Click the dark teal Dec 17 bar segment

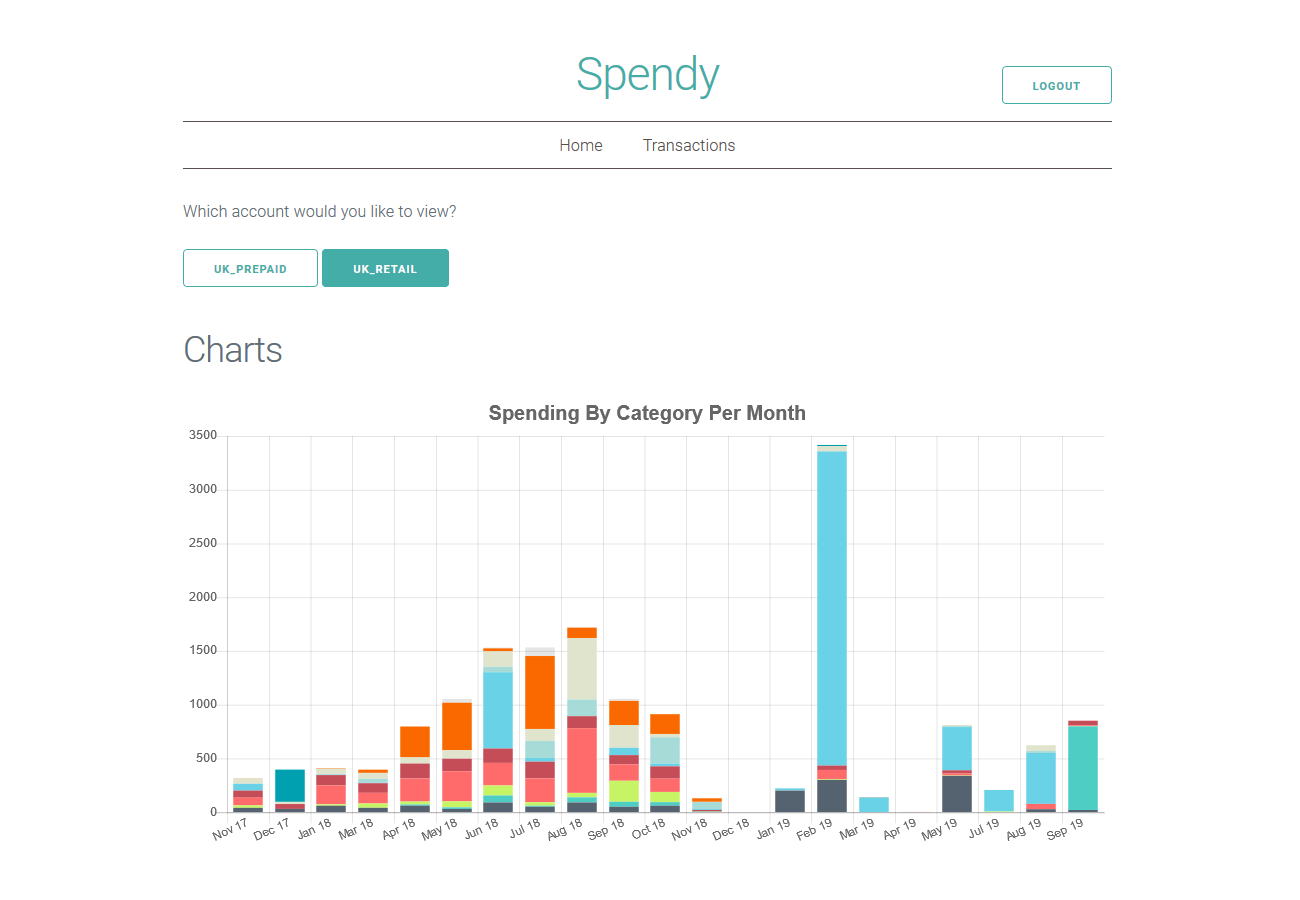tap(290, 785)
